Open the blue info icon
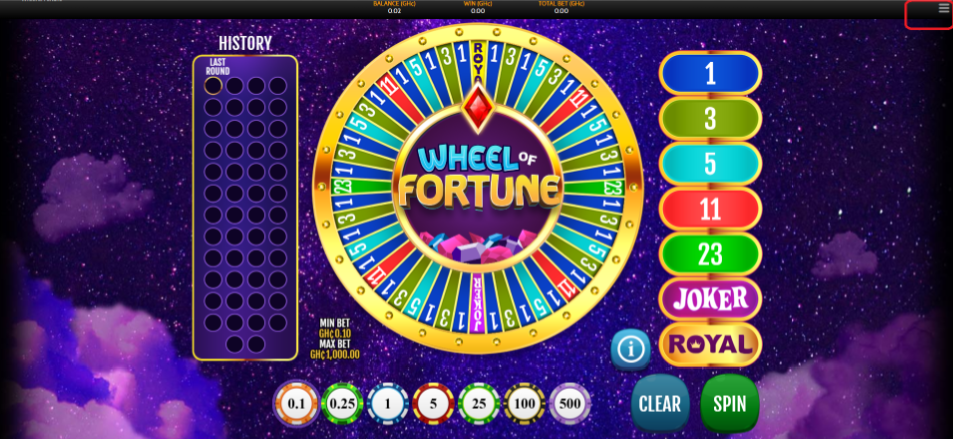953x439 pixels. pyautogui.click(x=631, y=349)
